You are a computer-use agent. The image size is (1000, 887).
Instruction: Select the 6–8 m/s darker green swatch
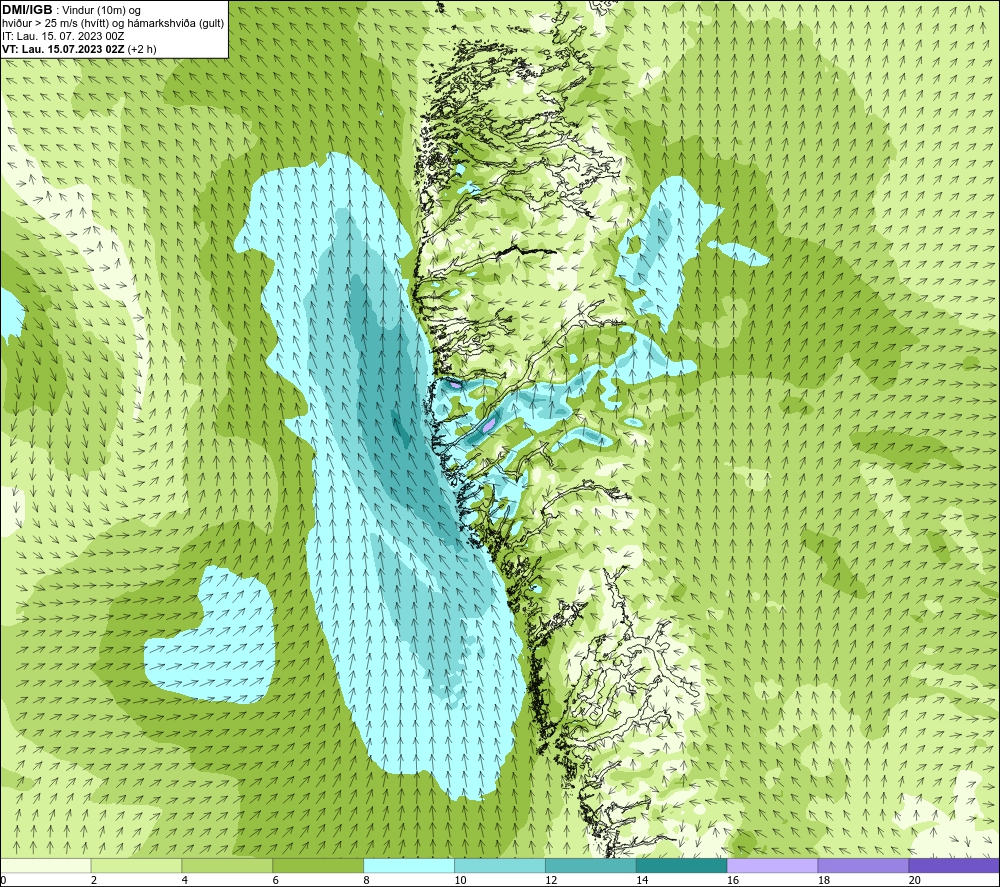[318, 865]
